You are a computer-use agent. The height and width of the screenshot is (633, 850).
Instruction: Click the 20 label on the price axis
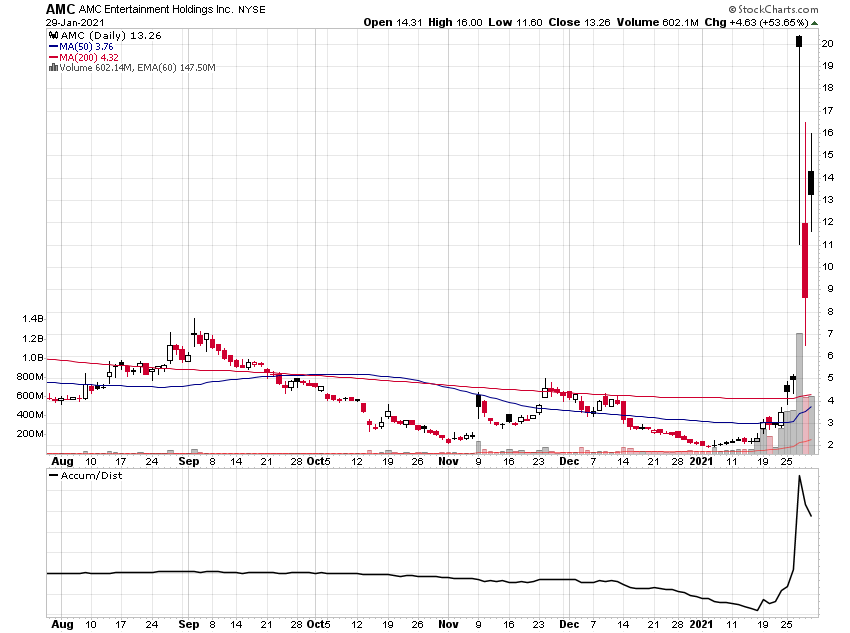827,43
